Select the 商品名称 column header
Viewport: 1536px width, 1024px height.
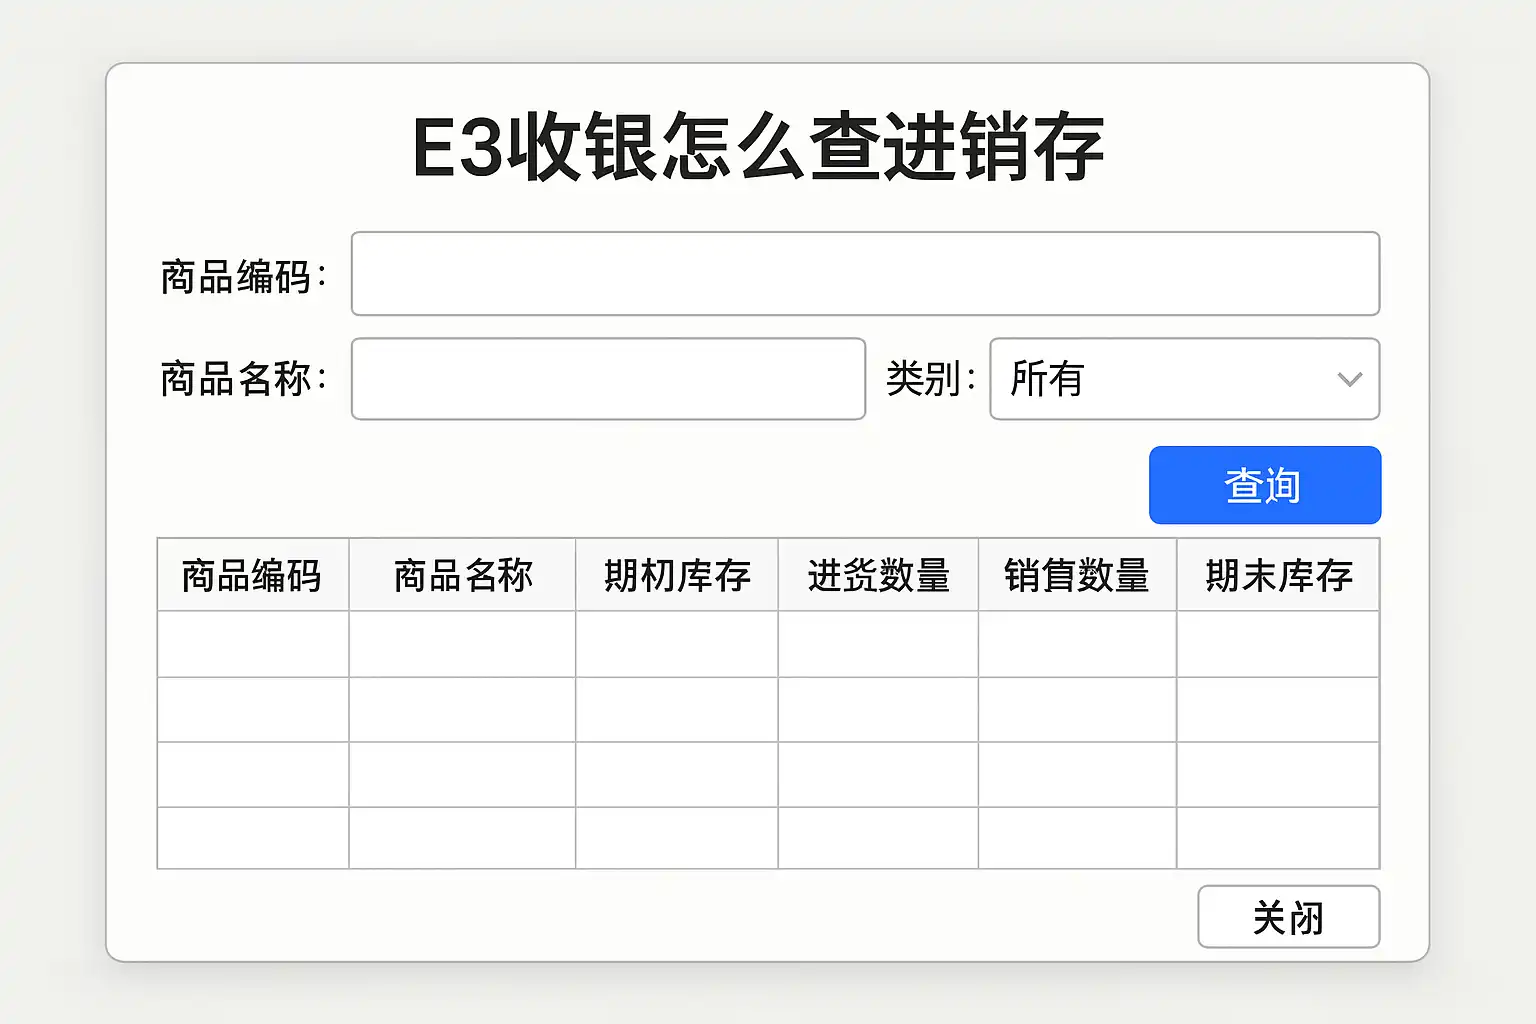(462, 576)
